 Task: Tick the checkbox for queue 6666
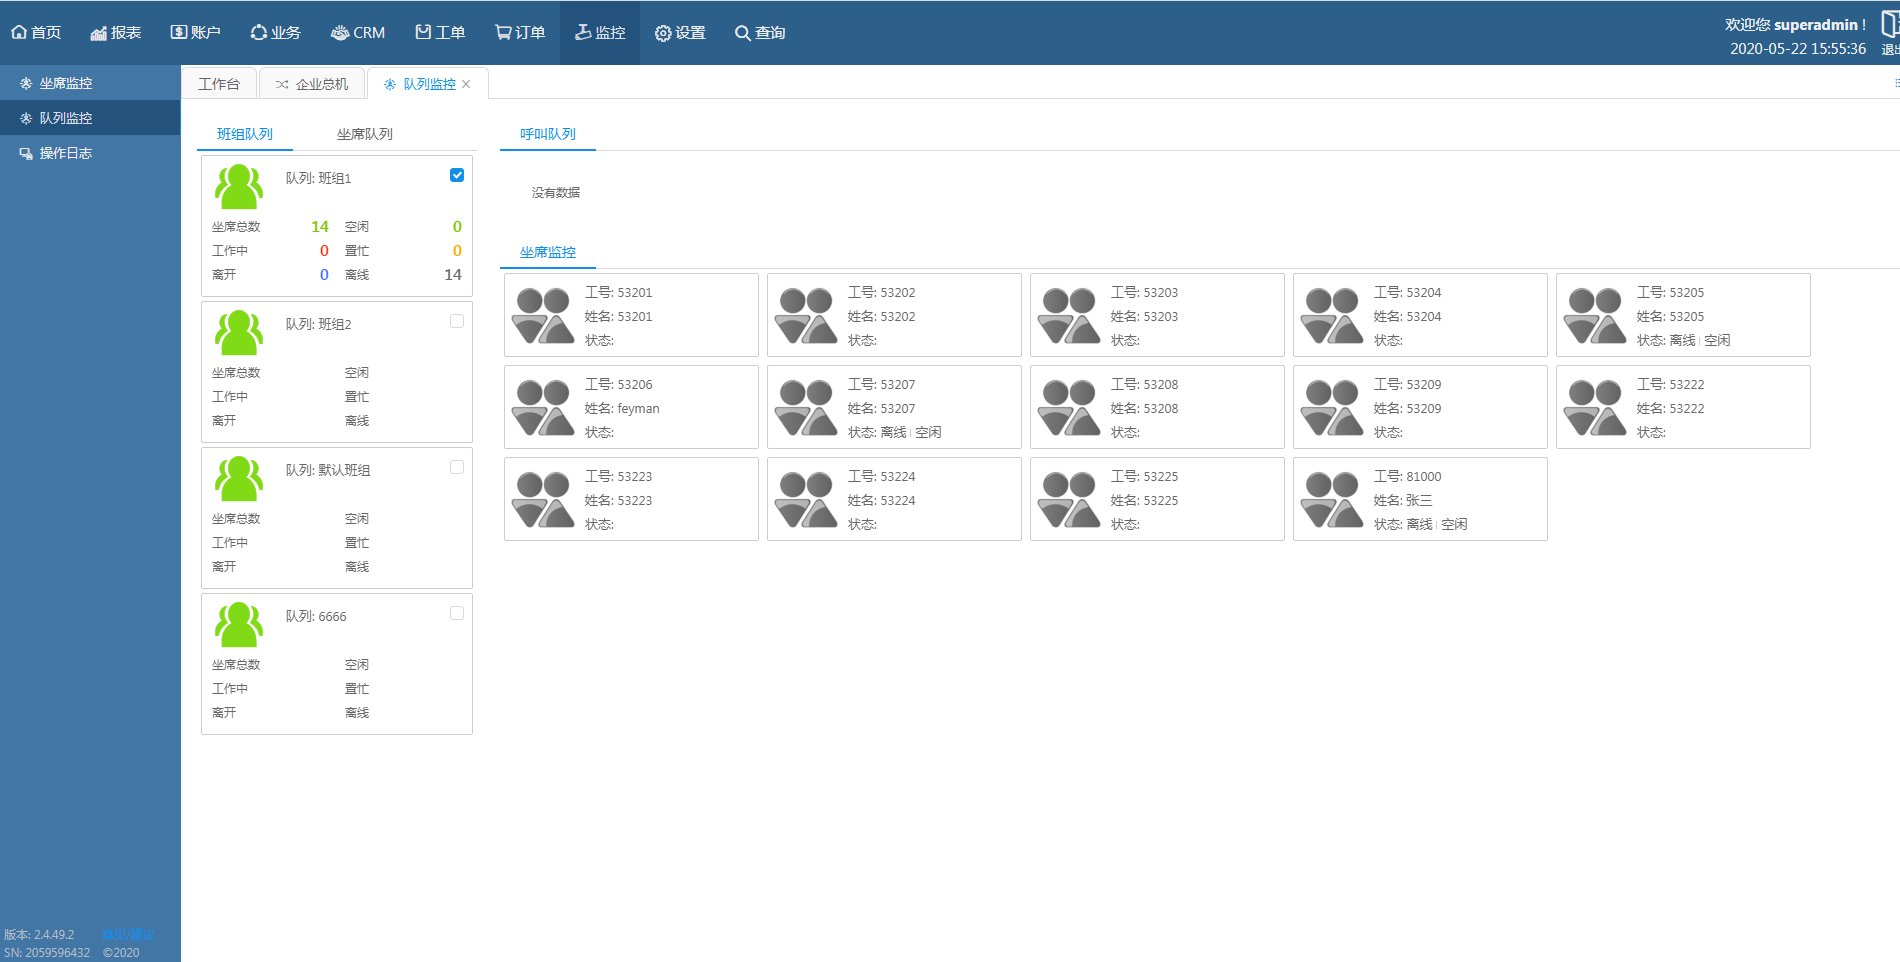pos(457,613)
